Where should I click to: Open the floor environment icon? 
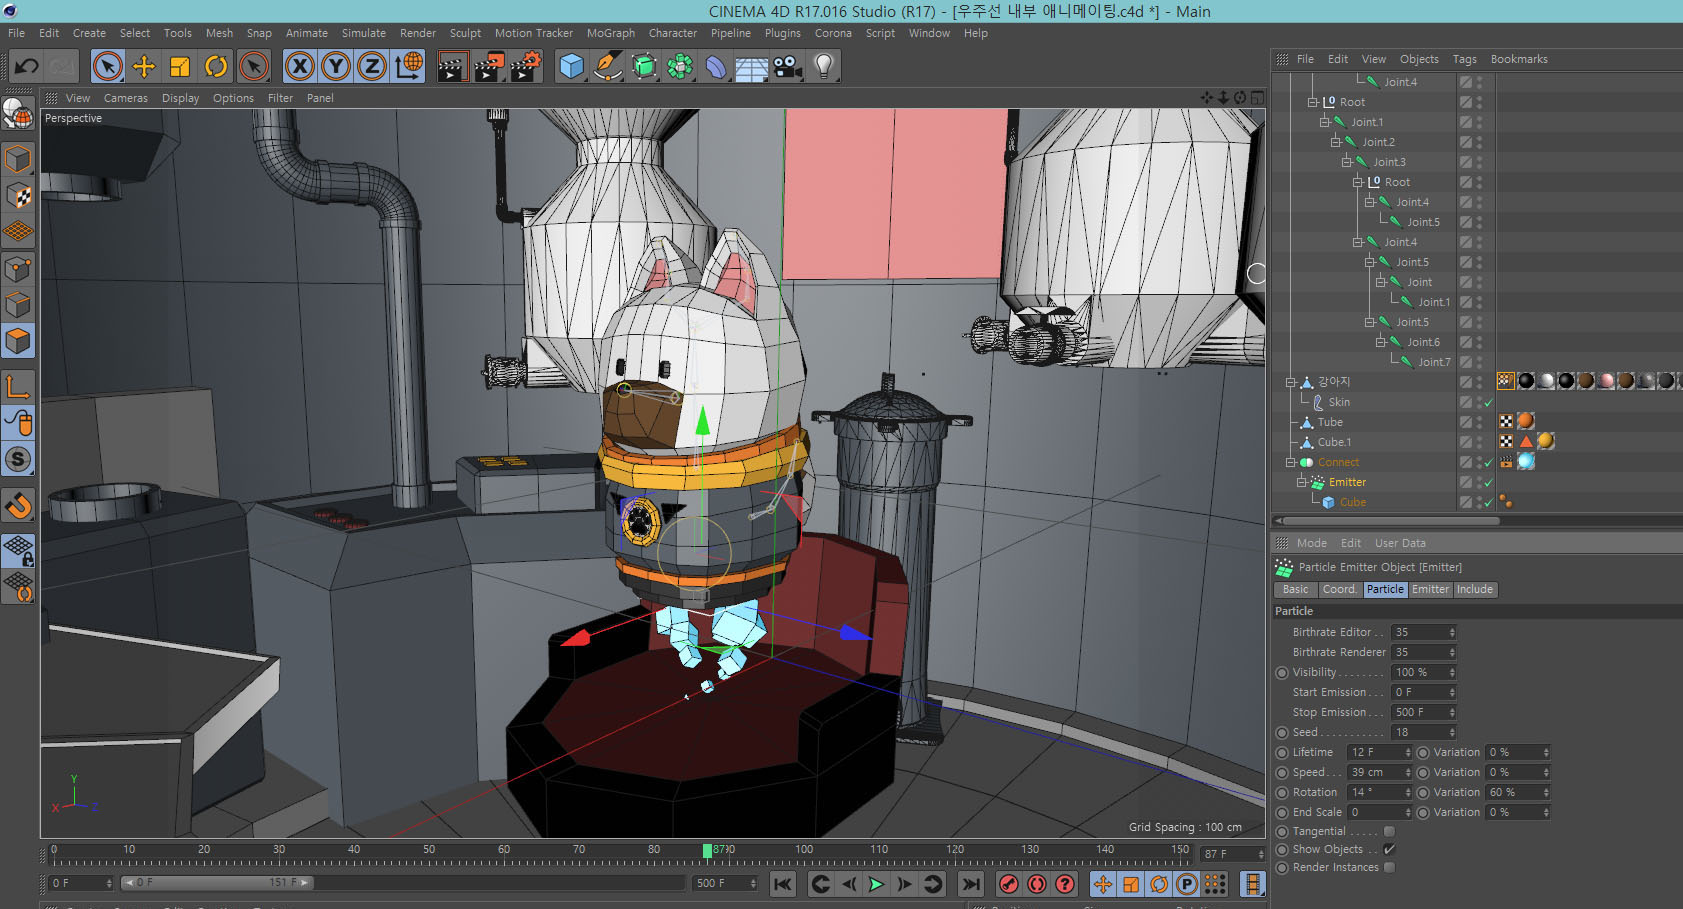[x=752, y=67]
